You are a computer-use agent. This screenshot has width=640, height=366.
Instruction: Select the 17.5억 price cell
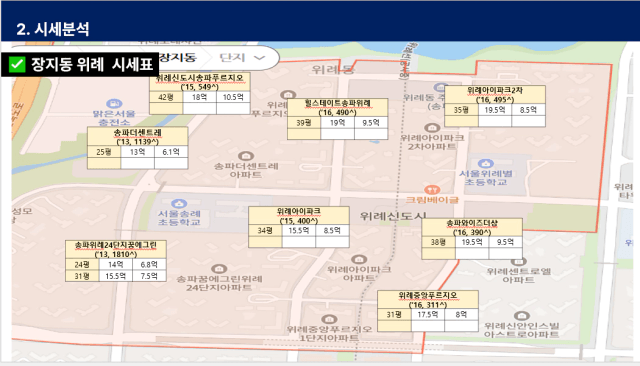coord(428,315)
